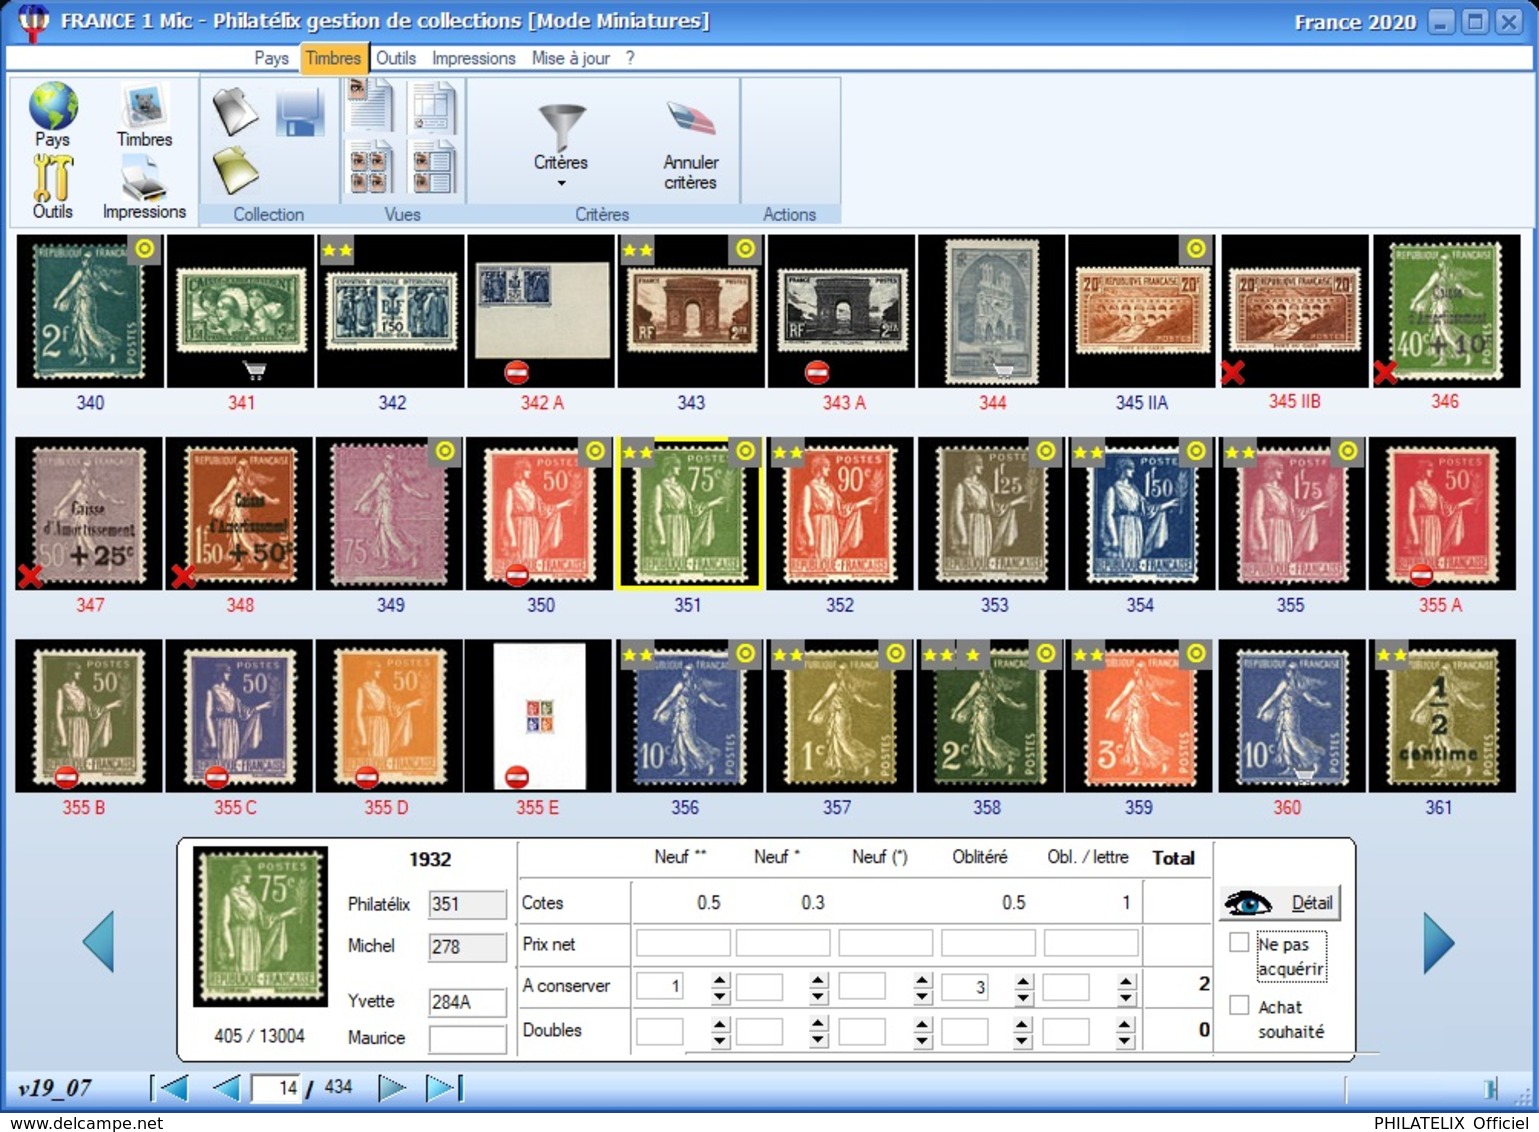The width and height of the screenshot is (1539, 1132).
Task: Click the shopping cart icon under stamp 341
Action: [x=255, y=371]
